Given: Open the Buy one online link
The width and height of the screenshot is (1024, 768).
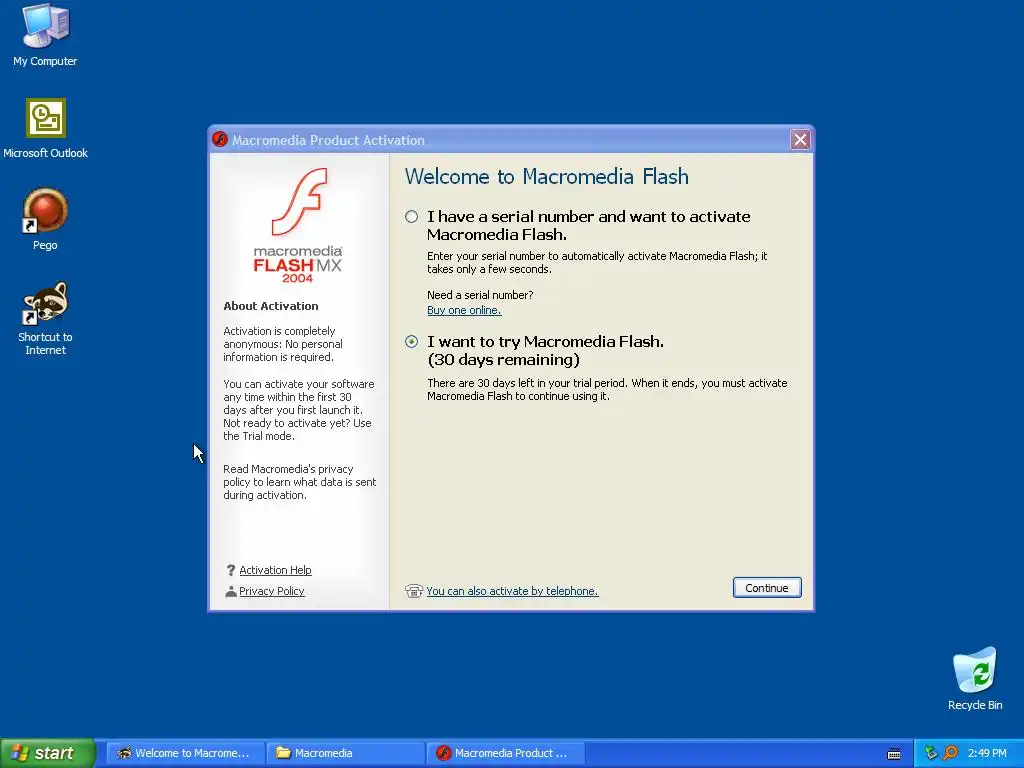Looking at the screenshot, I should pyautogui.click(x=464, y=310).
